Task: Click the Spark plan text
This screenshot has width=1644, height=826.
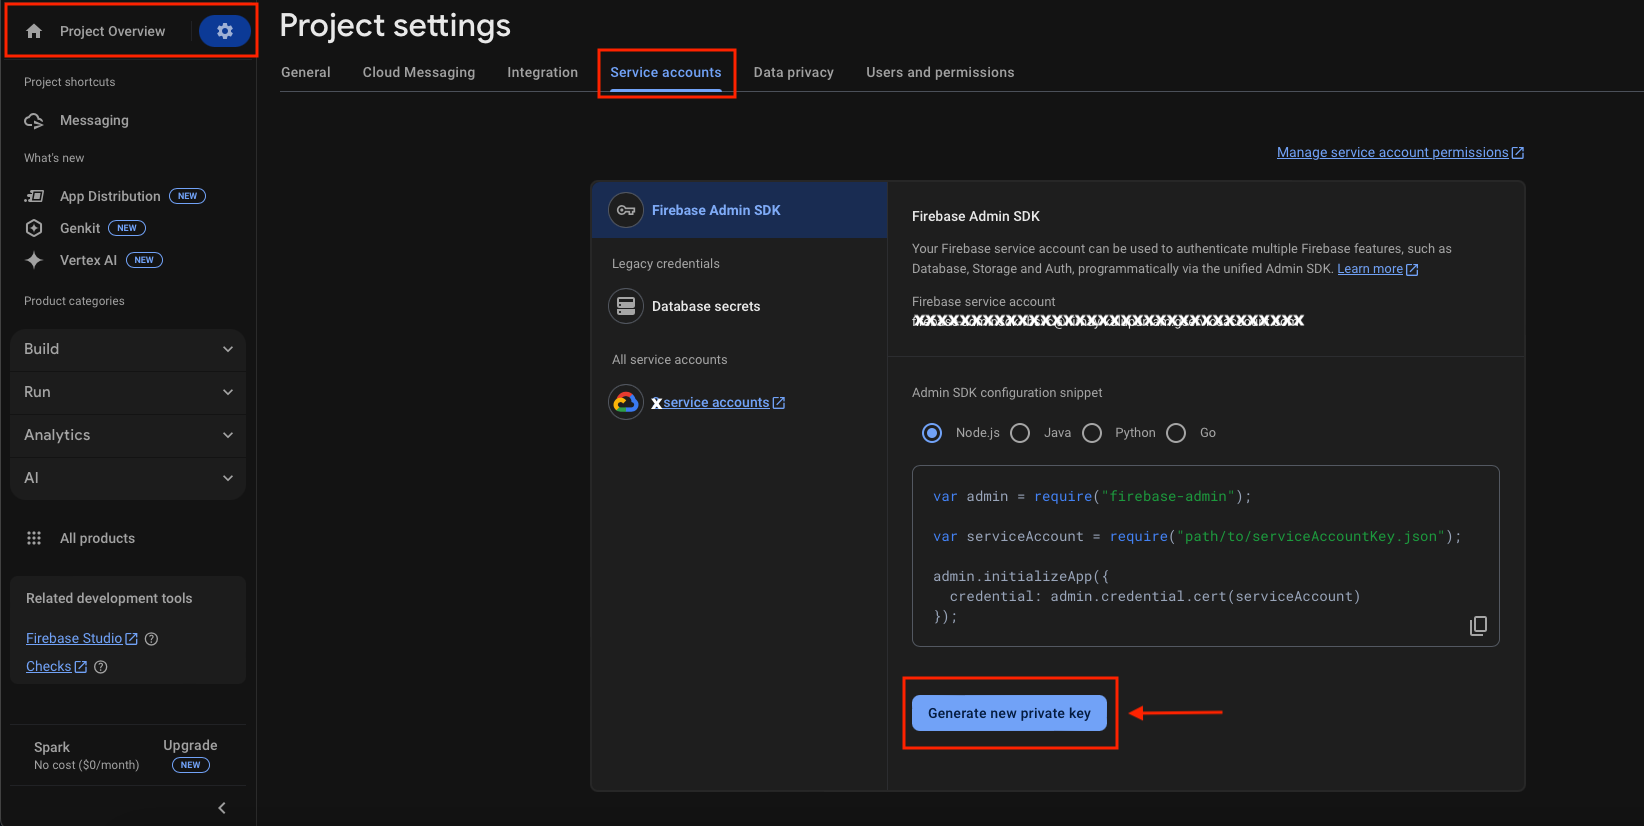Action: click(52, 747)
